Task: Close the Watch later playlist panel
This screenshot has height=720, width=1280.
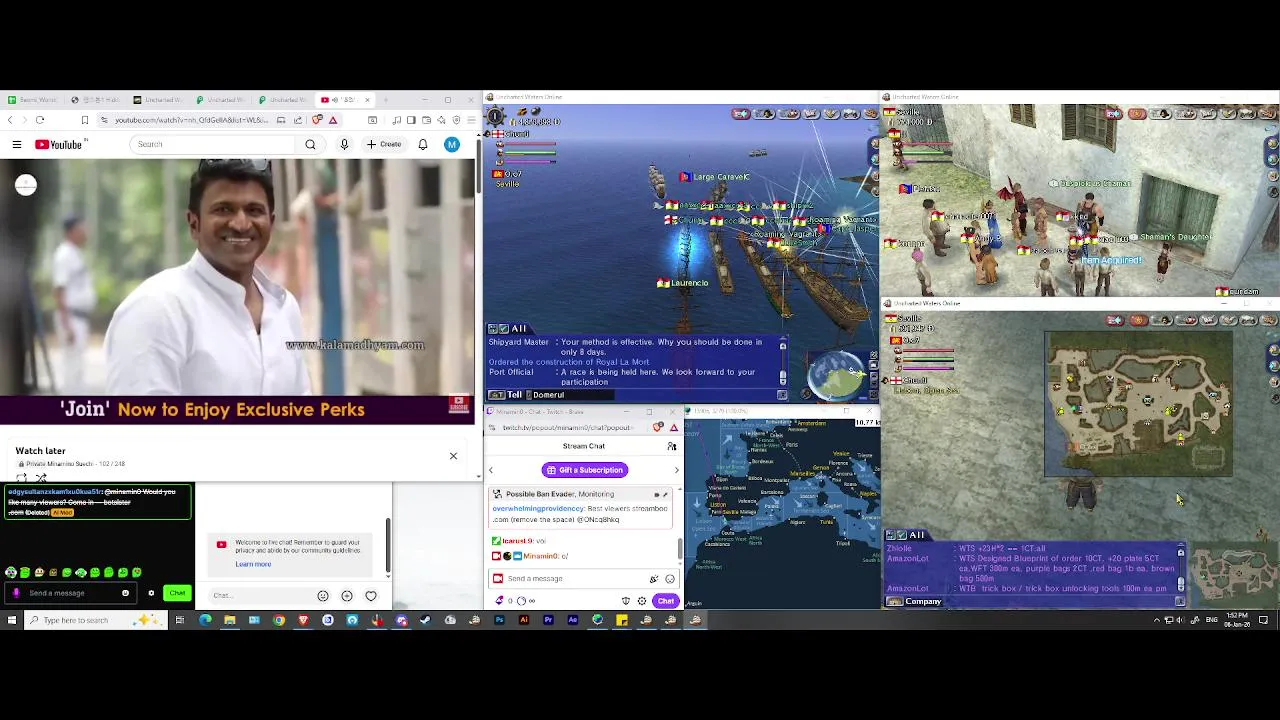Action: [x=453, y=456]
